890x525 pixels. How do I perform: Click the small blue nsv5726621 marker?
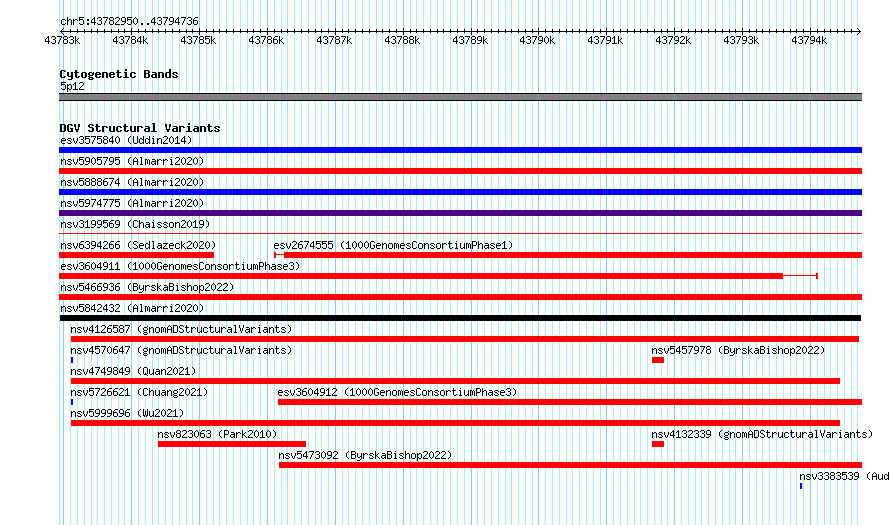click(x=72, y=402)
